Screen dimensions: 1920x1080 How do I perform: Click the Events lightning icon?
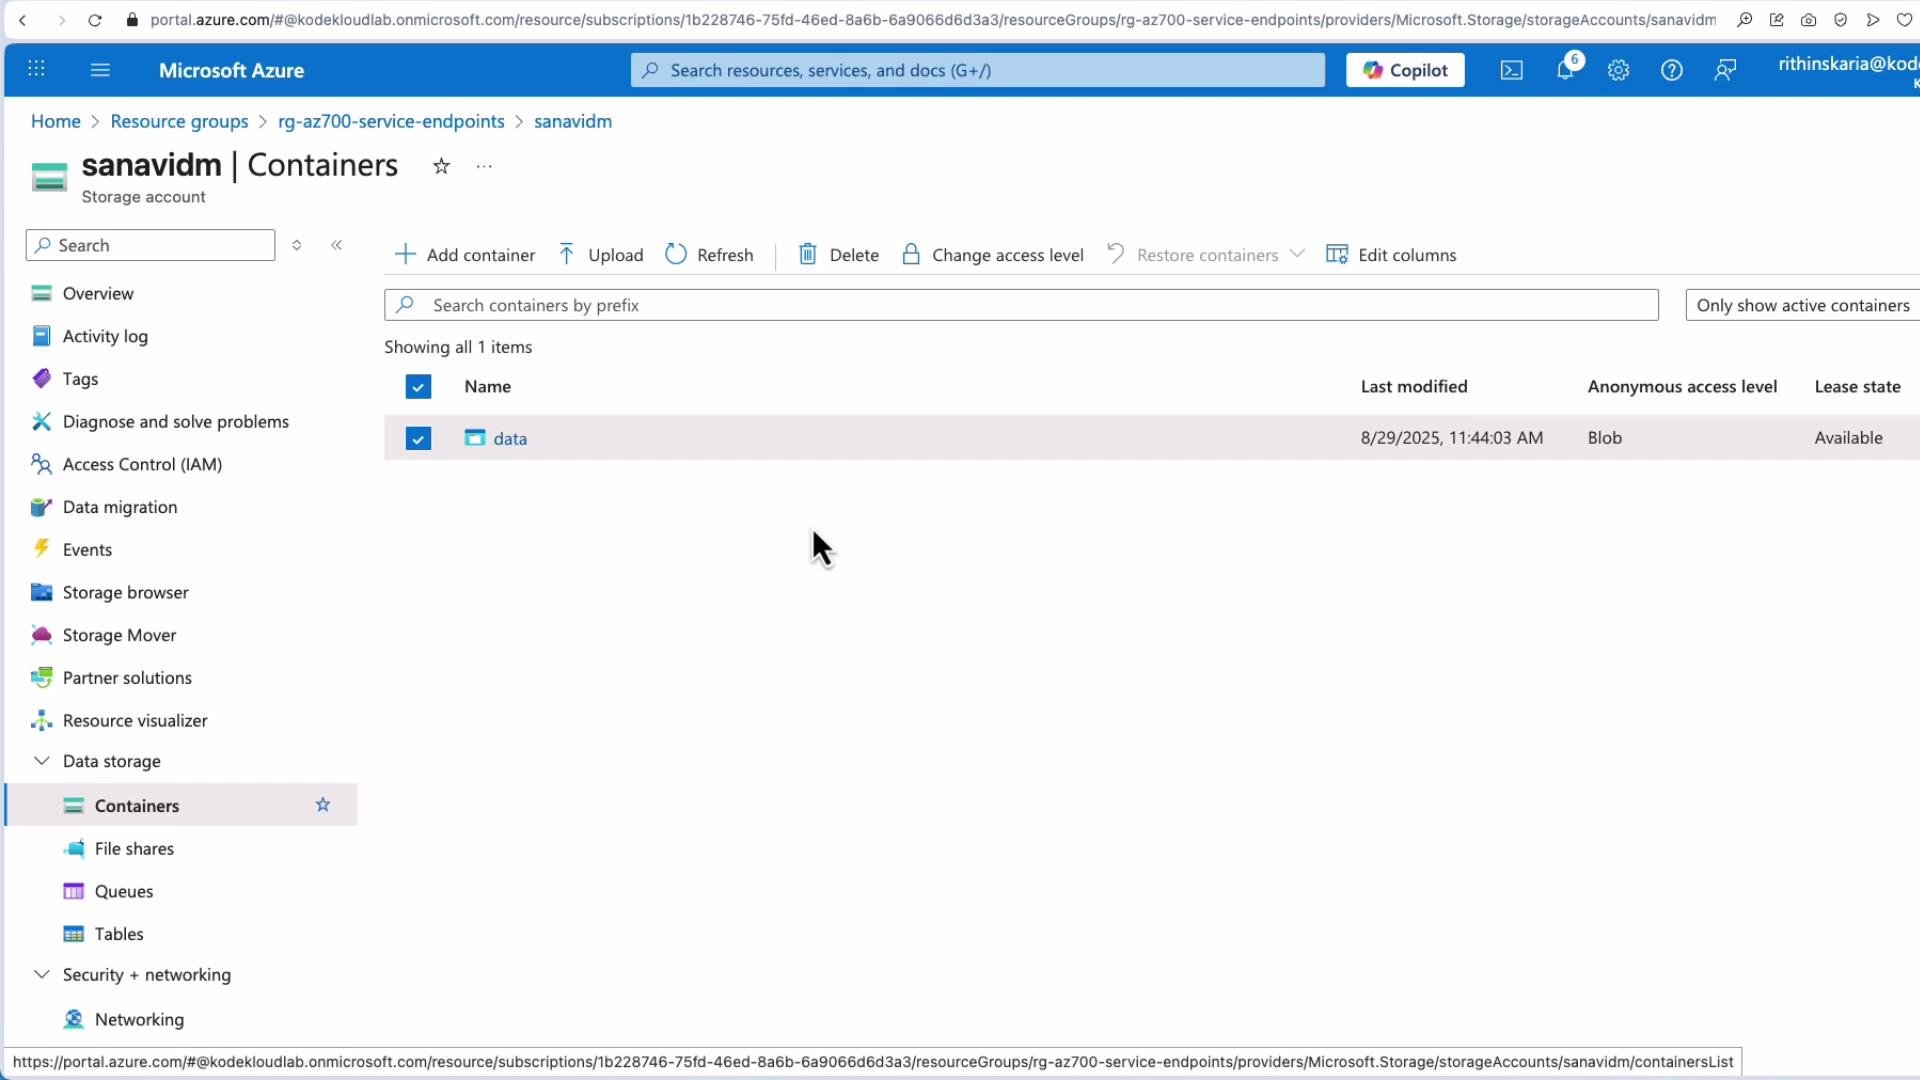(x=41, y=549)
